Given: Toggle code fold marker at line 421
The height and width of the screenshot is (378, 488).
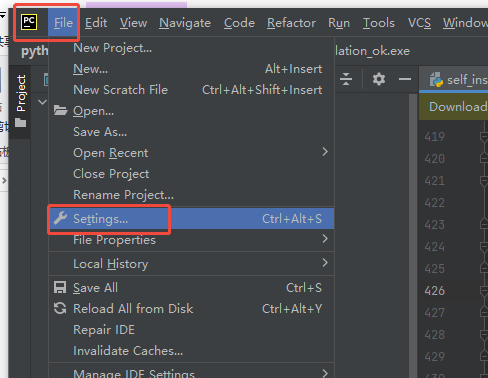Looking at the screenshot, I should click(484, 181).
